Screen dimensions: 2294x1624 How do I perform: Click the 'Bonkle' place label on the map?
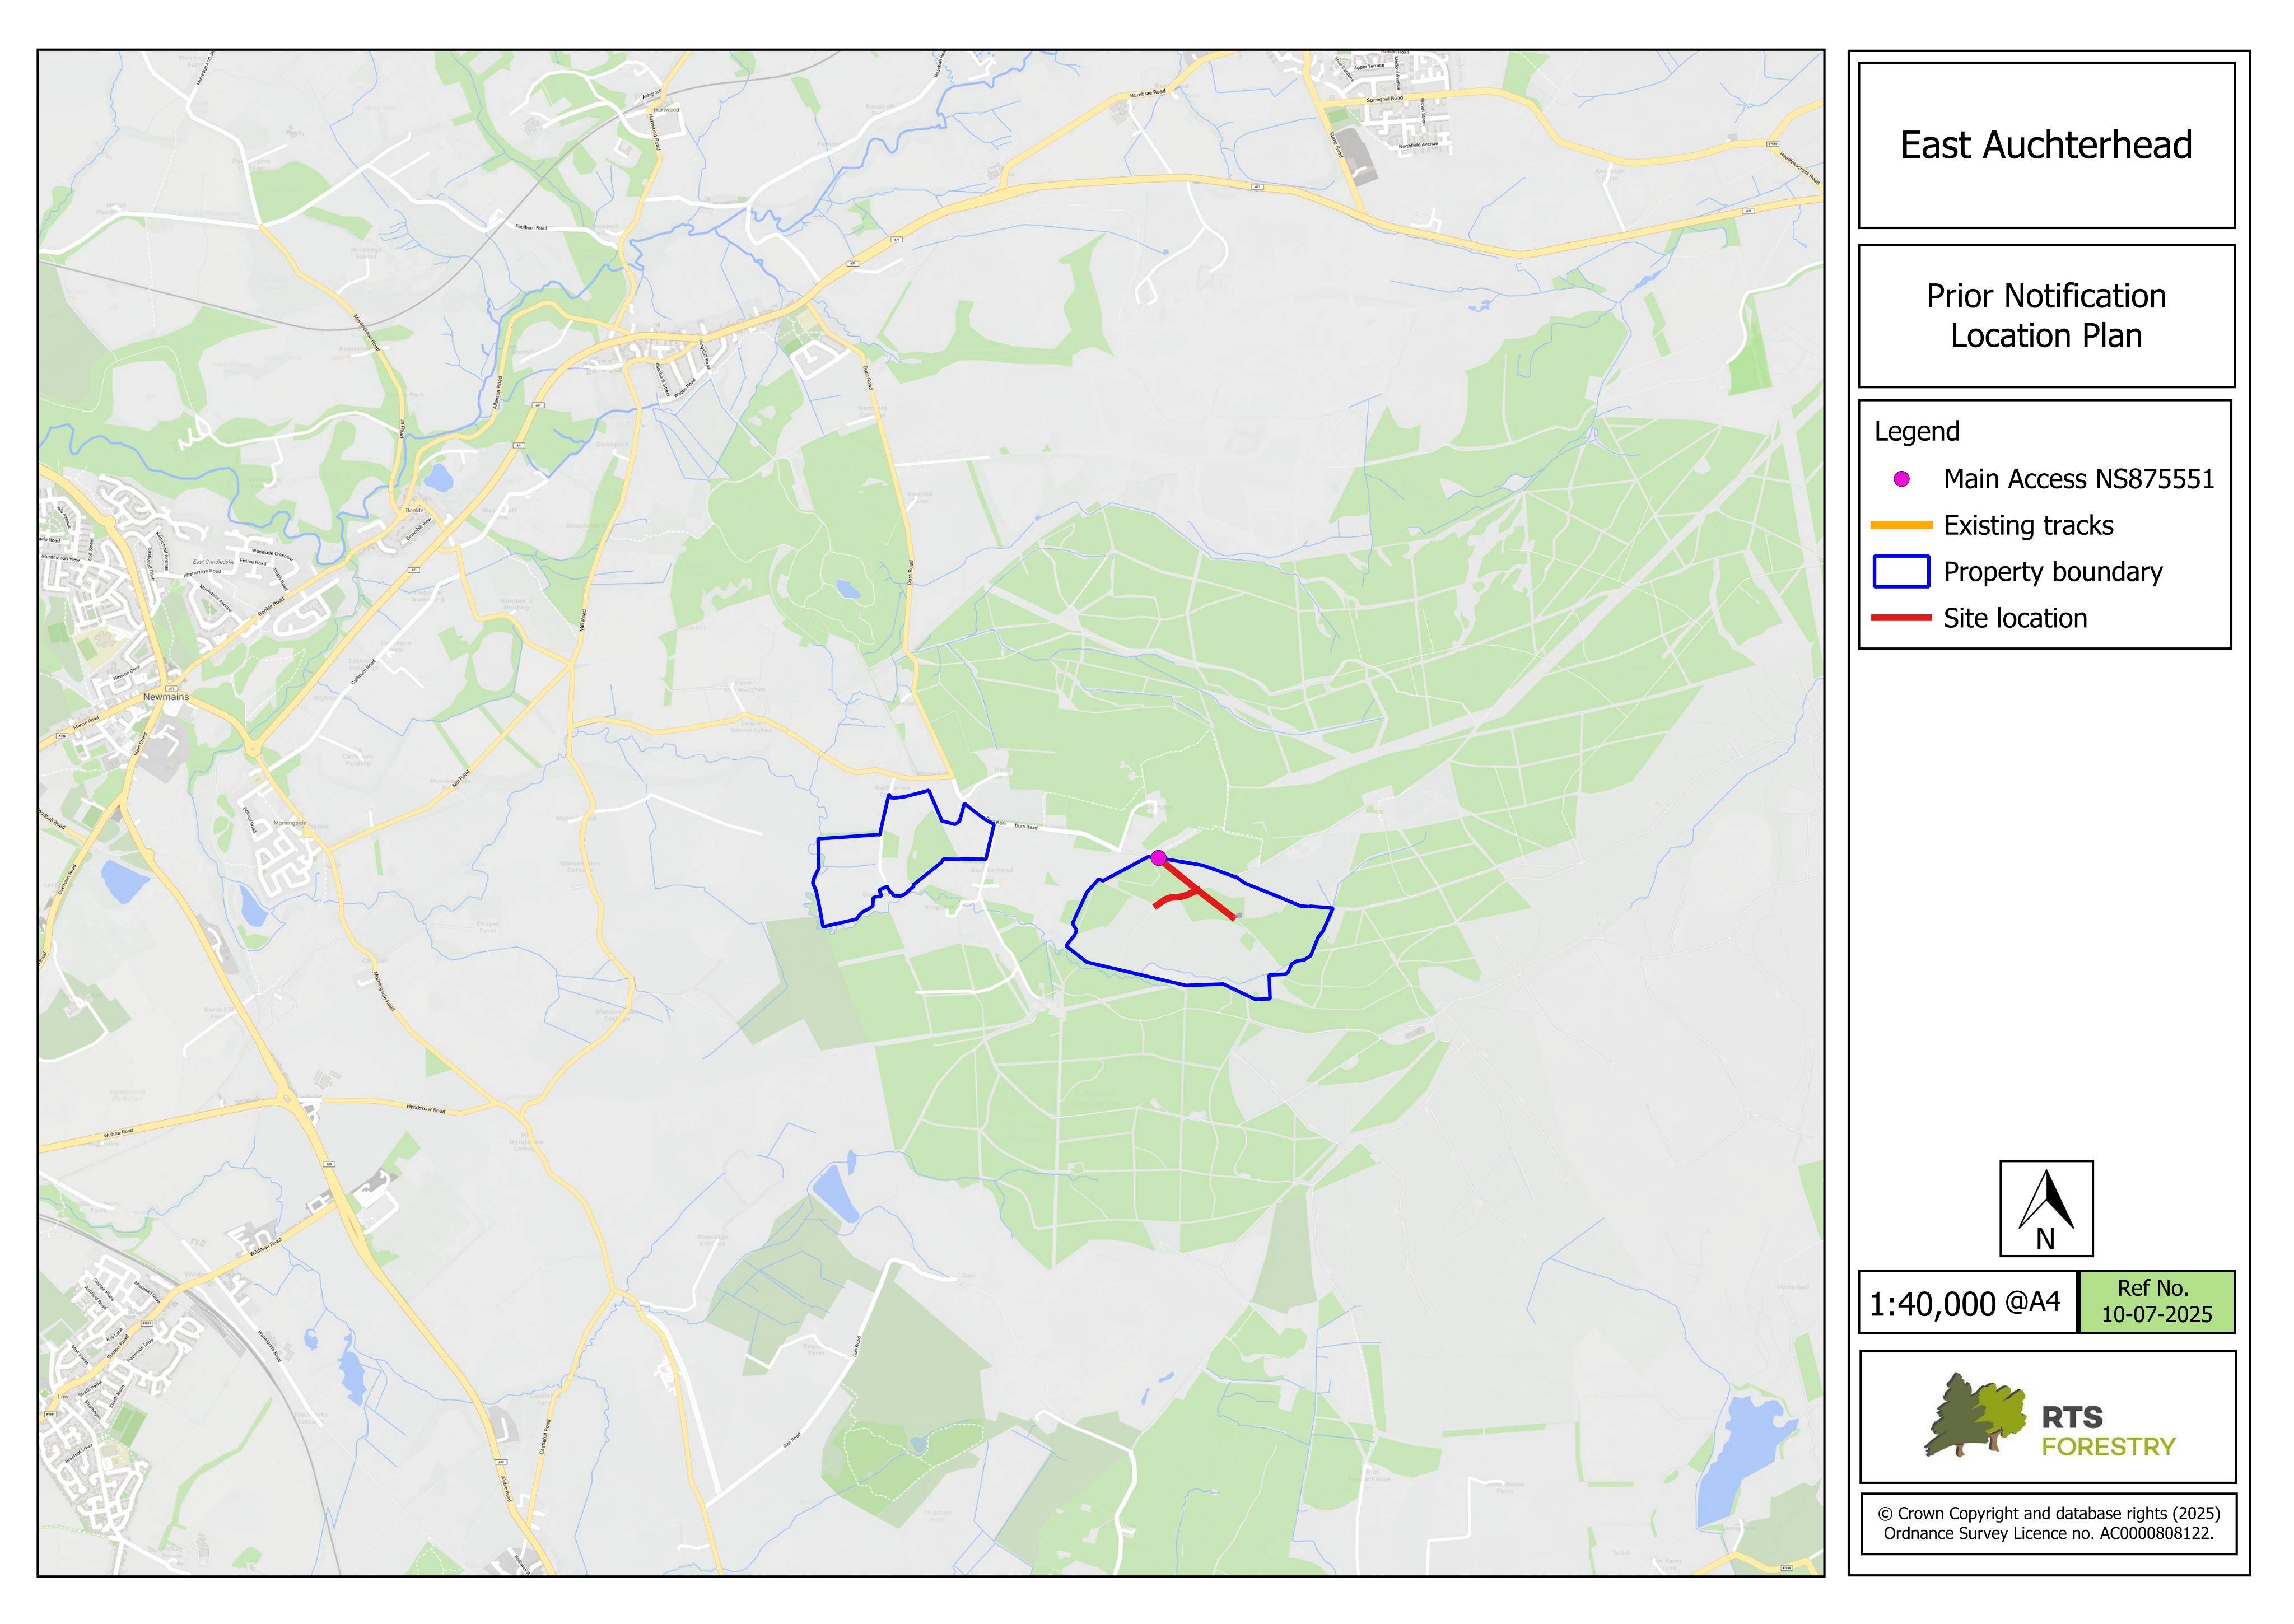(x=414, y=510)
